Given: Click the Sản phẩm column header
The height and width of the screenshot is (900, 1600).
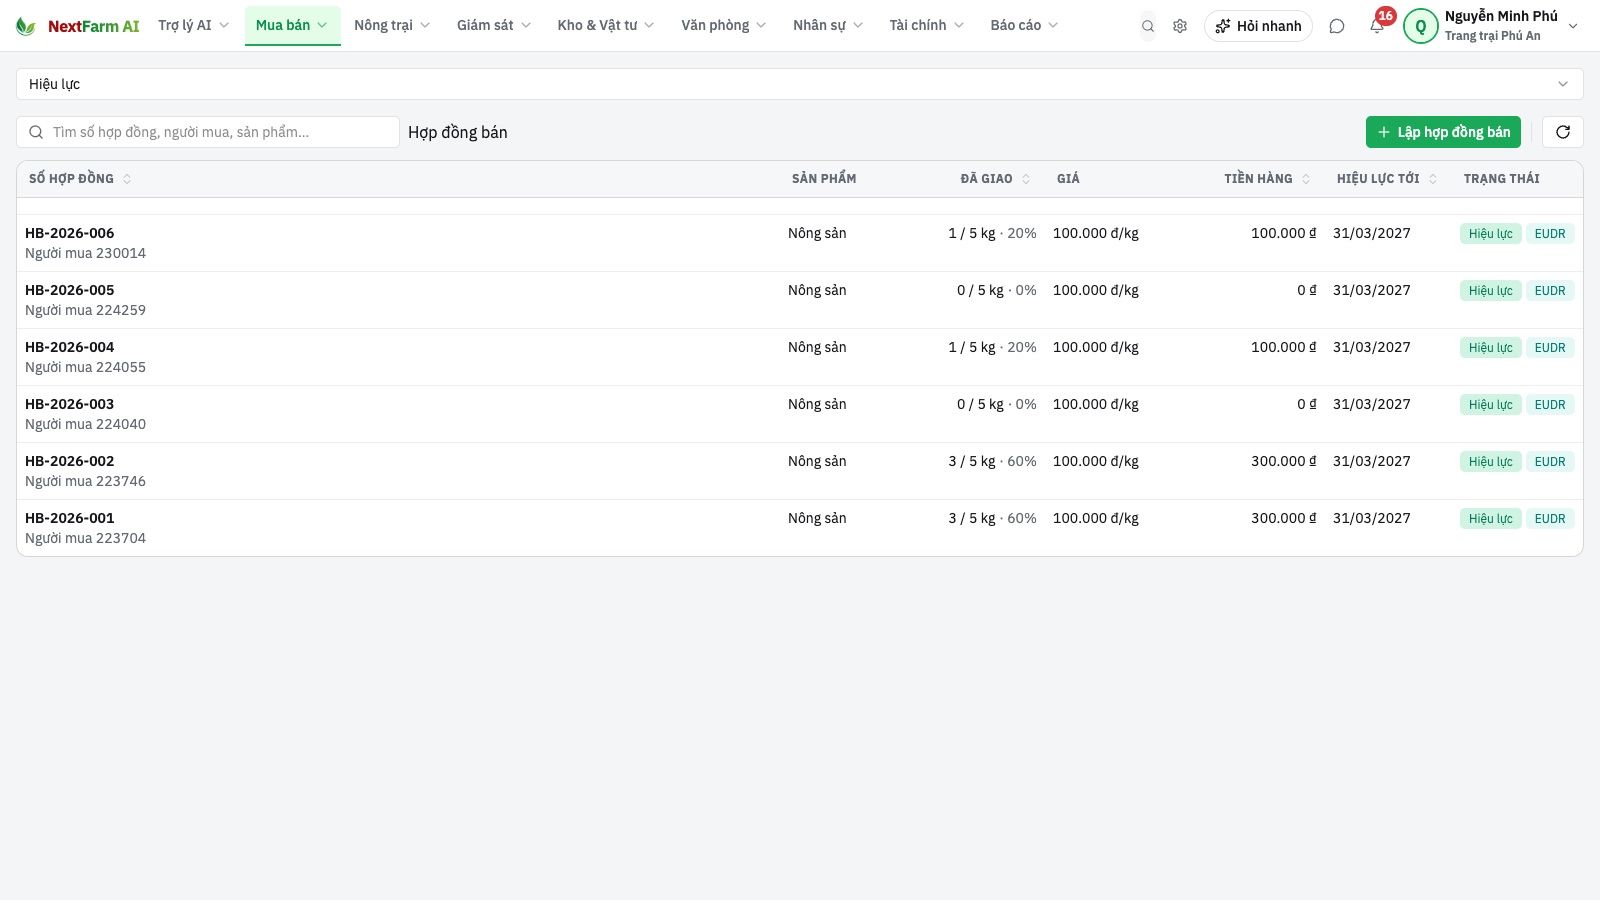Looking at the screenshot, I should pos(824,178).
